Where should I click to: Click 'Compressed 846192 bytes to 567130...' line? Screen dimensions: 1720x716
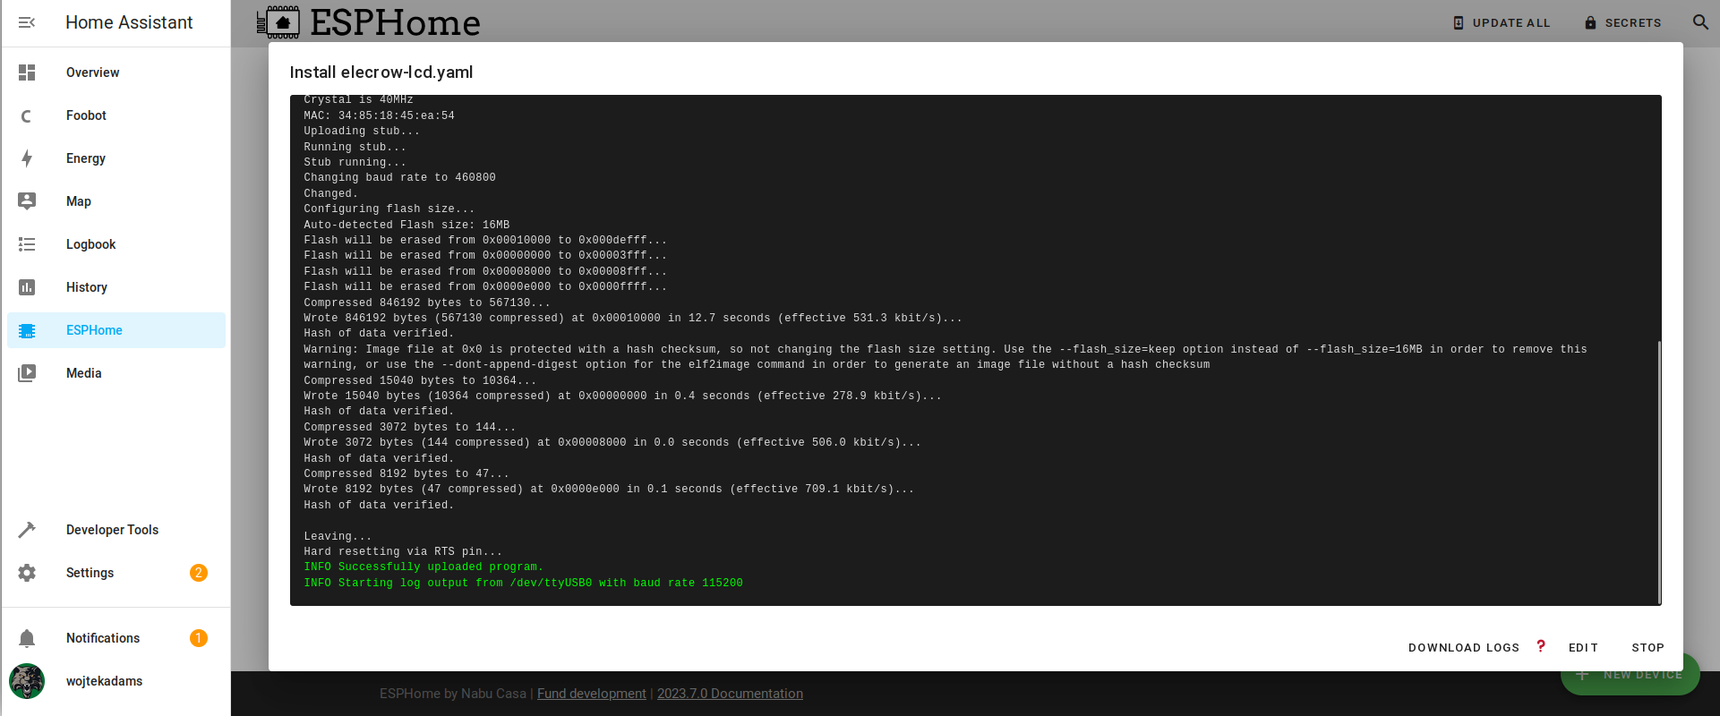[x=427, y=303]
